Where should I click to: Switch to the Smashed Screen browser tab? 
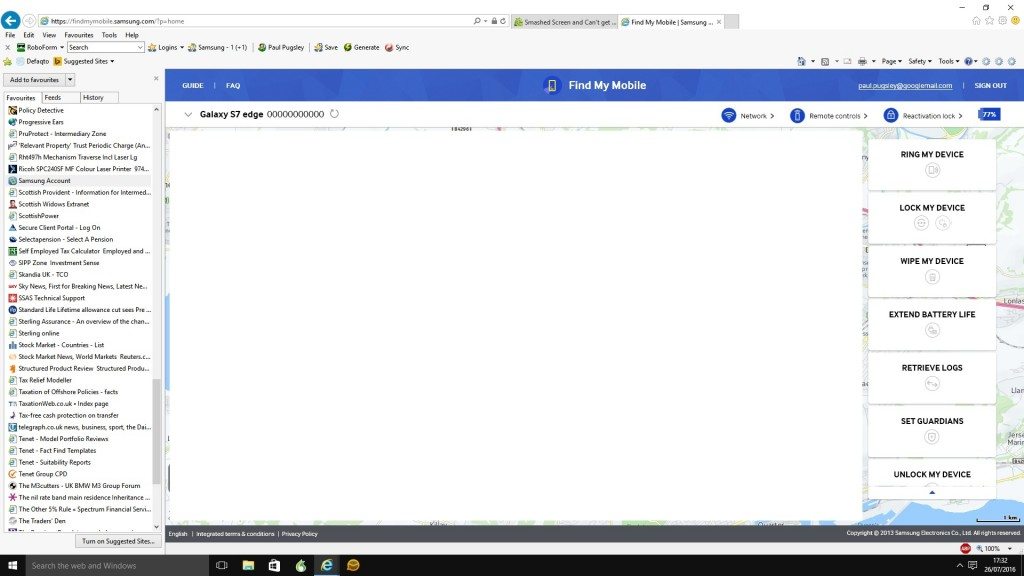click(565, 22)
